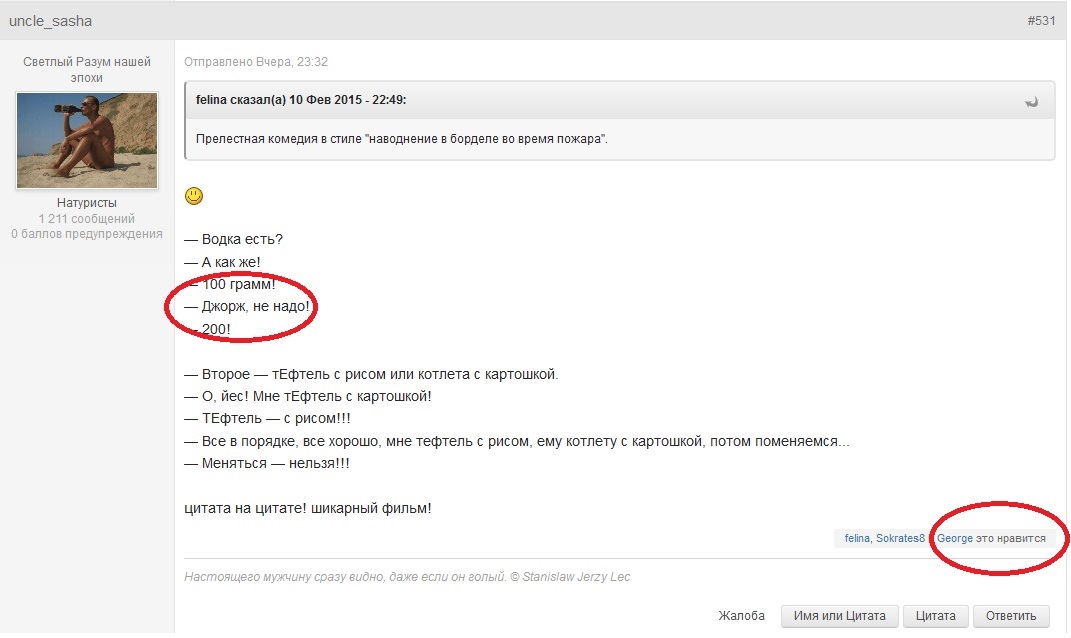Open felina's profile in the likes list

click(857, 538)
